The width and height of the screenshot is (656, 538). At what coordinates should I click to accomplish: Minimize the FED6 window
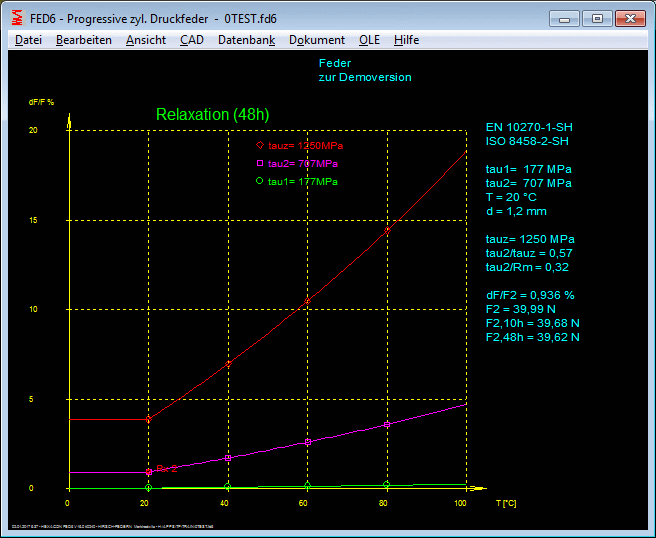[x=568, y=18]
